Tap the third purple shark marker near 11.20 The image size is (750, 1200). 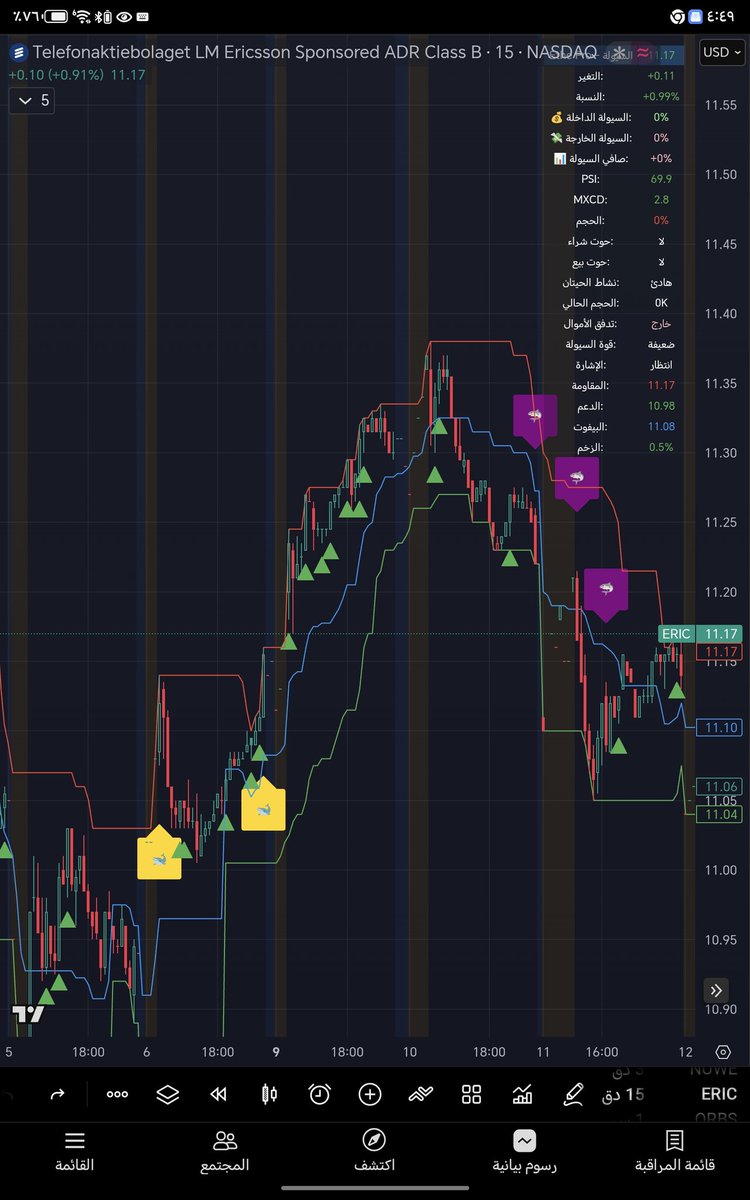click(x=605, y=593)
